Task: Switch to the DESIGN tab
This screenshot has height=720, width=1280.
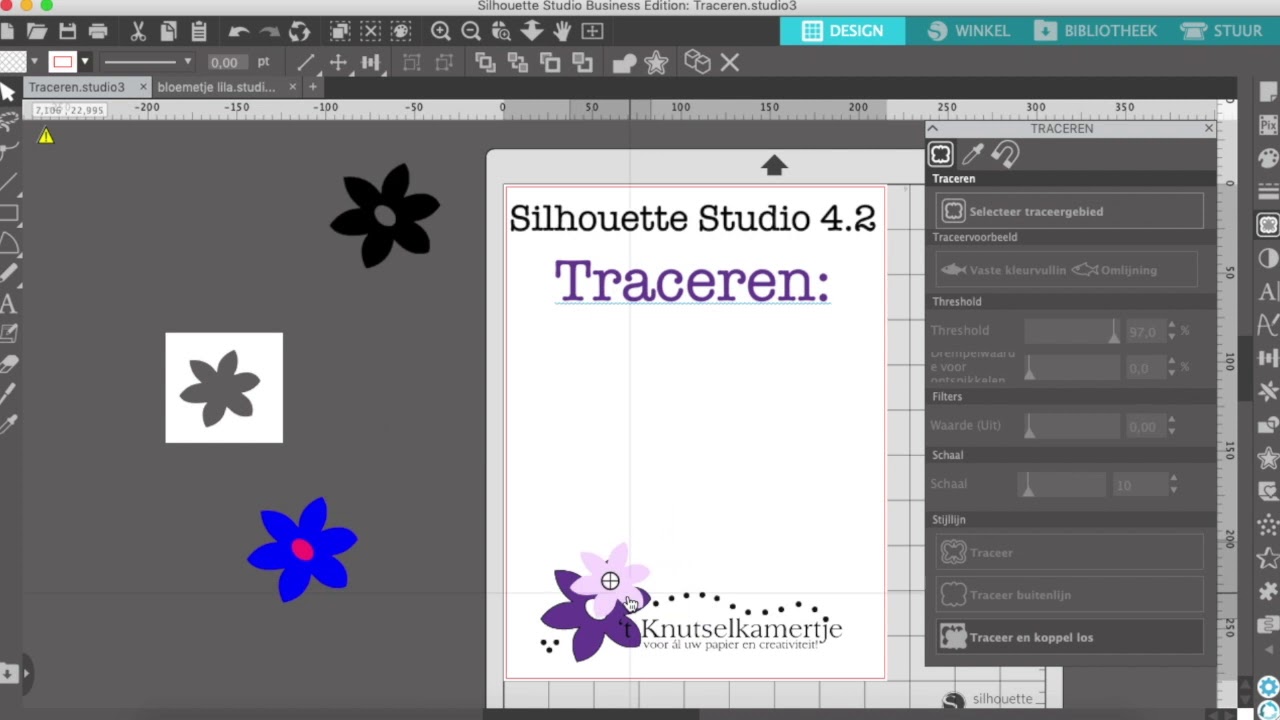Action: tap(843, 31)
